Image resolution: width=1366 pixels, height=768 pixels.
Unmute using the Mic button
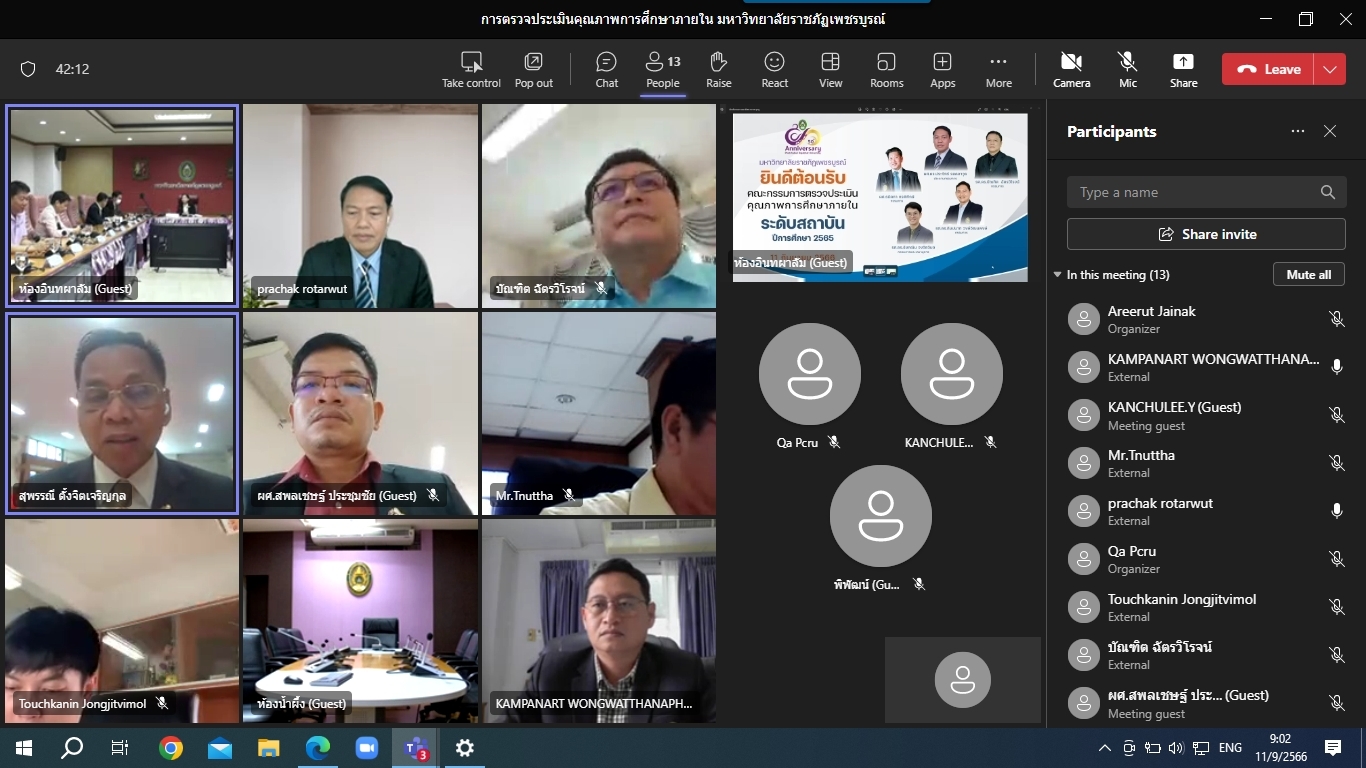(1128, 69)
